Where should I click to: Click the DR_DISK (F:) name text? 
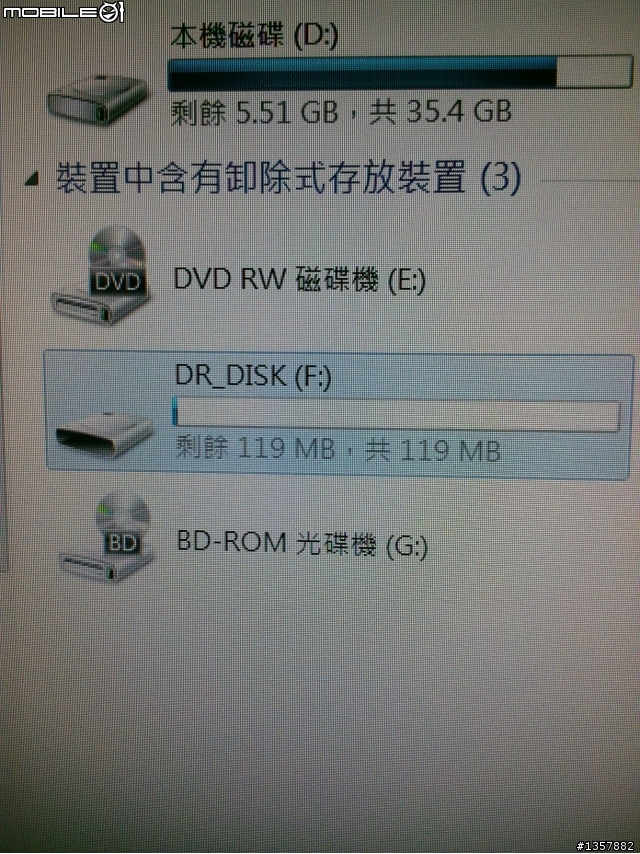coord(253,376)
